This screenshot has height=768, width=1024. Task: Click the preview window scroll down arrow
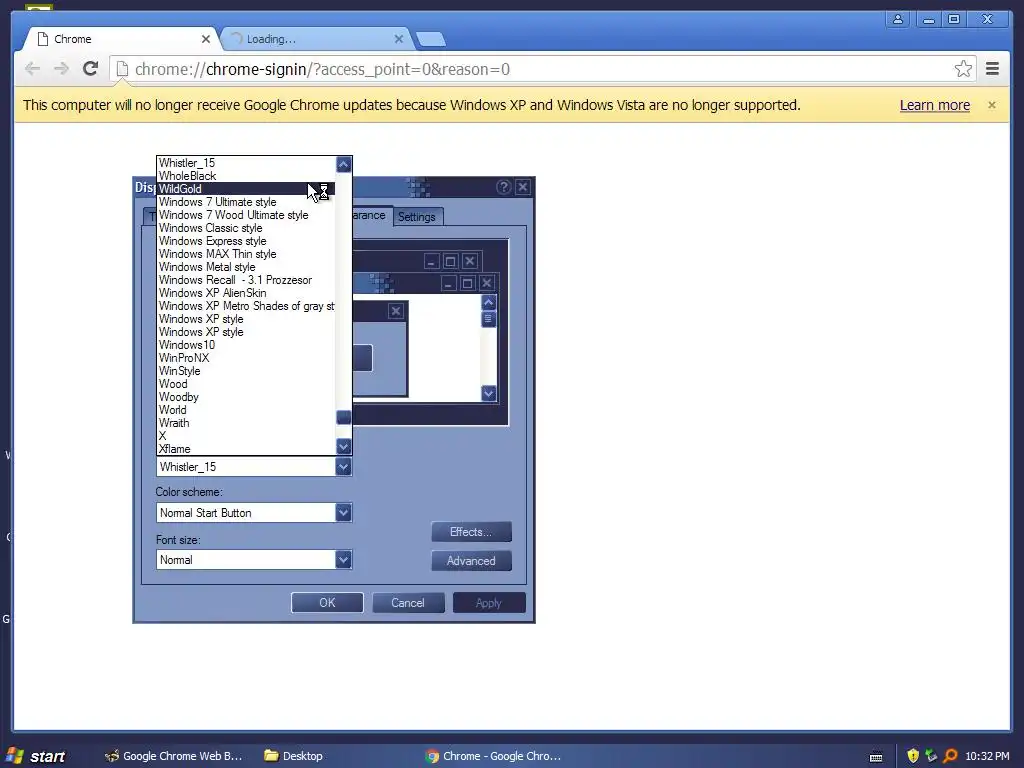pyautogui.click(x=488, y=393)
